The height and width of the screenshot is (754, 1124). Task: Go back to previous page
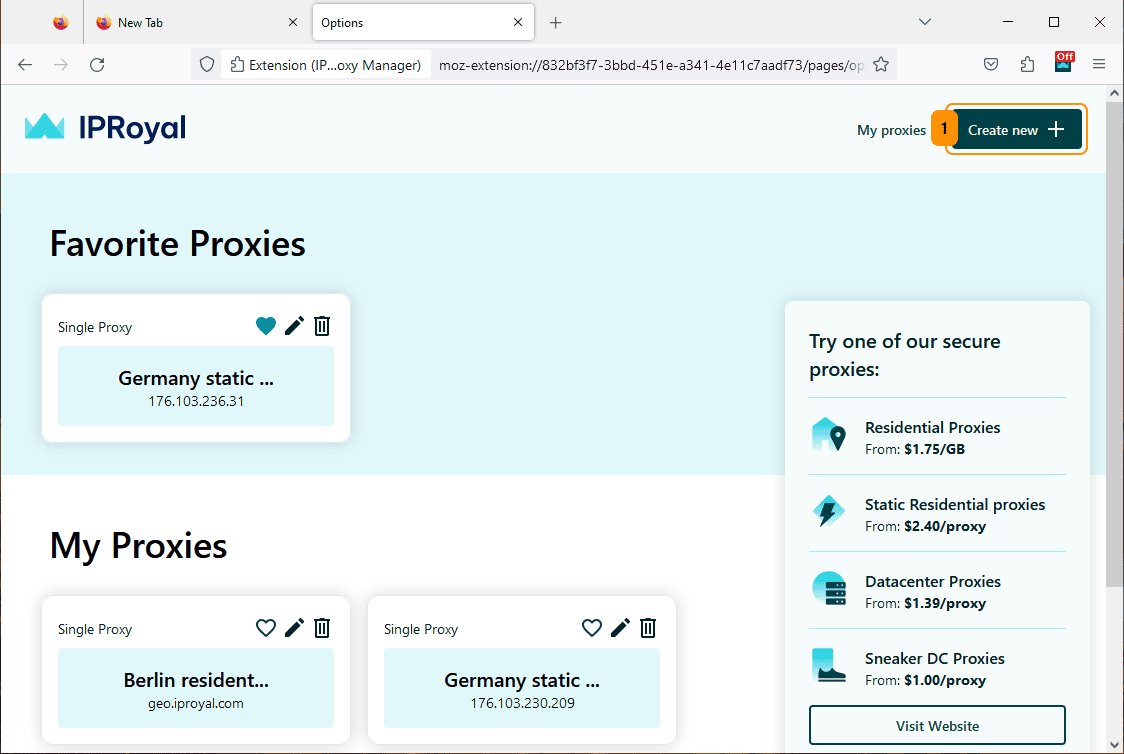[25, 65]
